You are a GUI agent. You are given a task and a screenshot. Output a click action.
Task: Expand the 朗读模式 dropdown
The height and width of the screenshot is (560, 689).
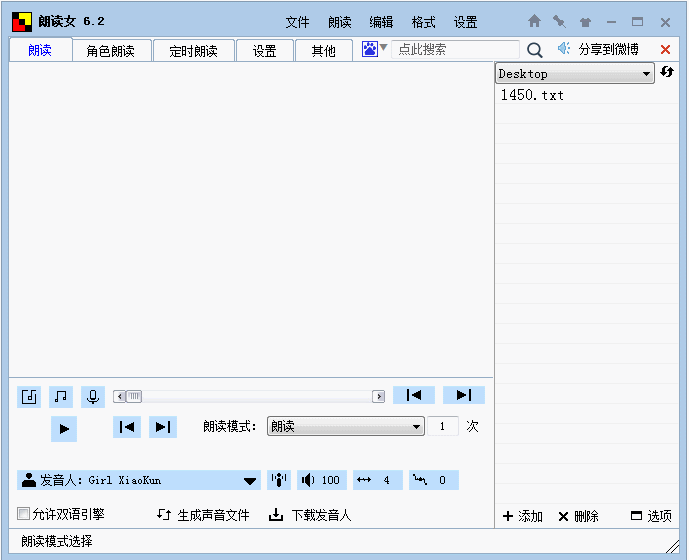pos(417,426)
